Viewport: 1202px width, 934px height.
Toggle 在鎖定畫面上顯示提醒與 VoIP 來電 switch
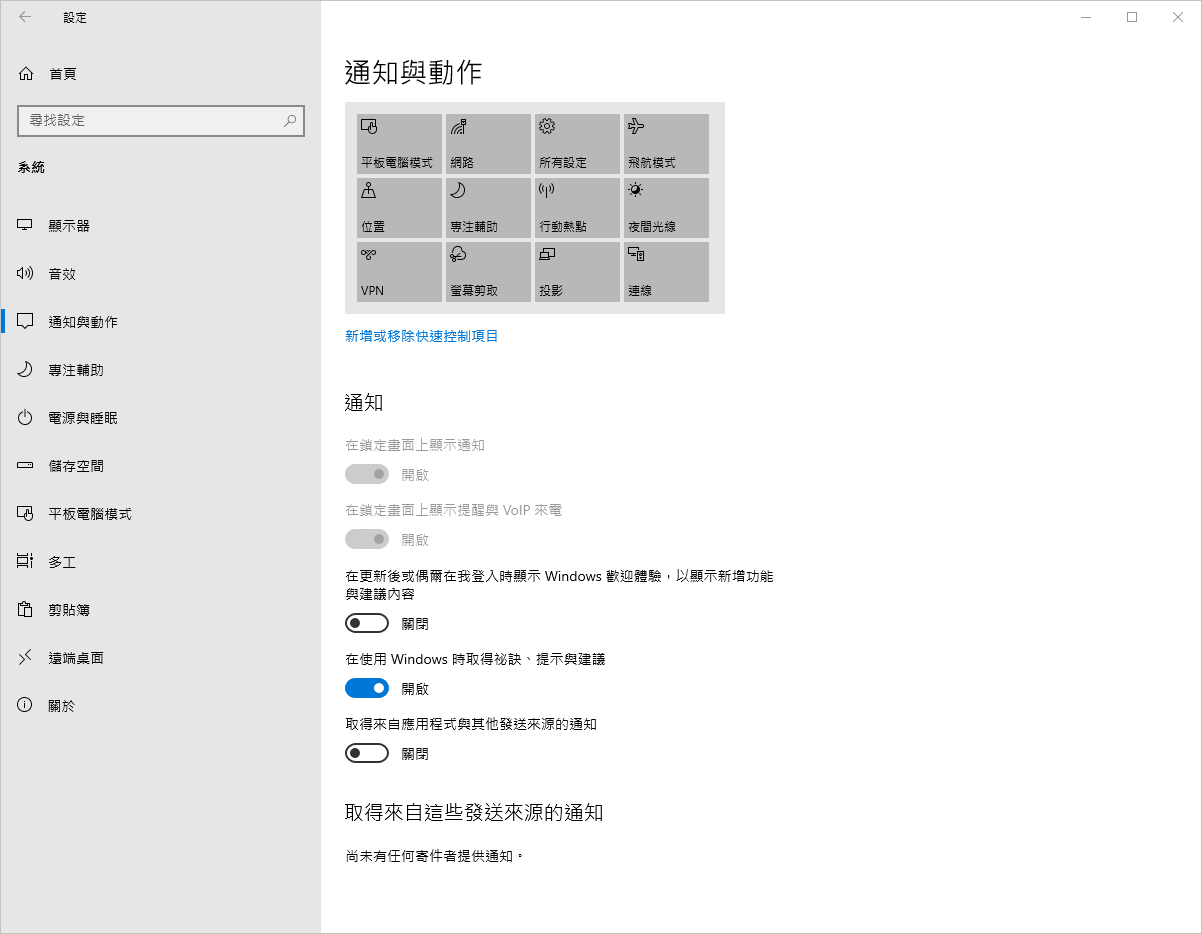pos(367,539)
